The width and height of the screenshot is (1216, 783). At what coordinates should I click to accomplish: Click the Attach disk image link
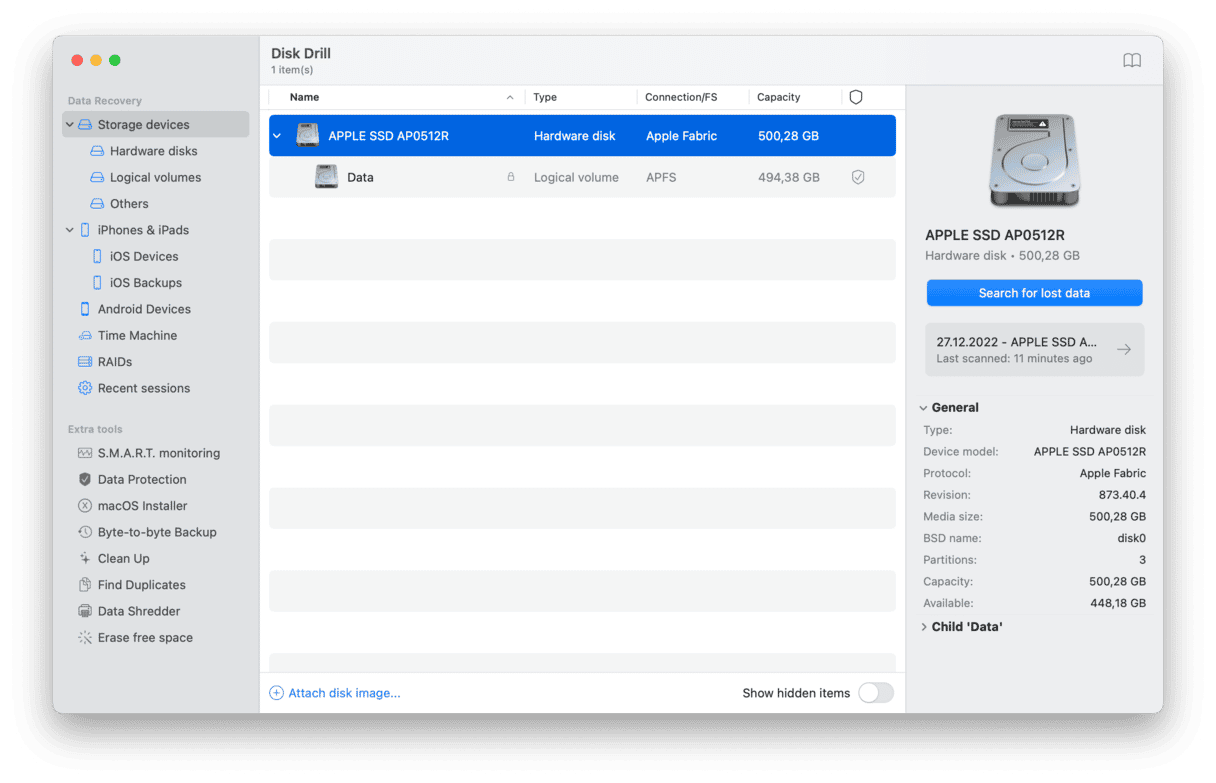pyautogui.click(x=344, y=693)
